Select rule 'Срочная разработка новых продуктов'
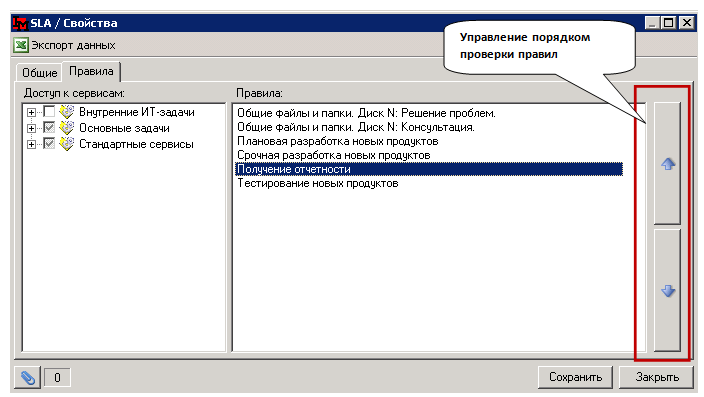The height and width of the screenshot is (397, 704). 334,155
